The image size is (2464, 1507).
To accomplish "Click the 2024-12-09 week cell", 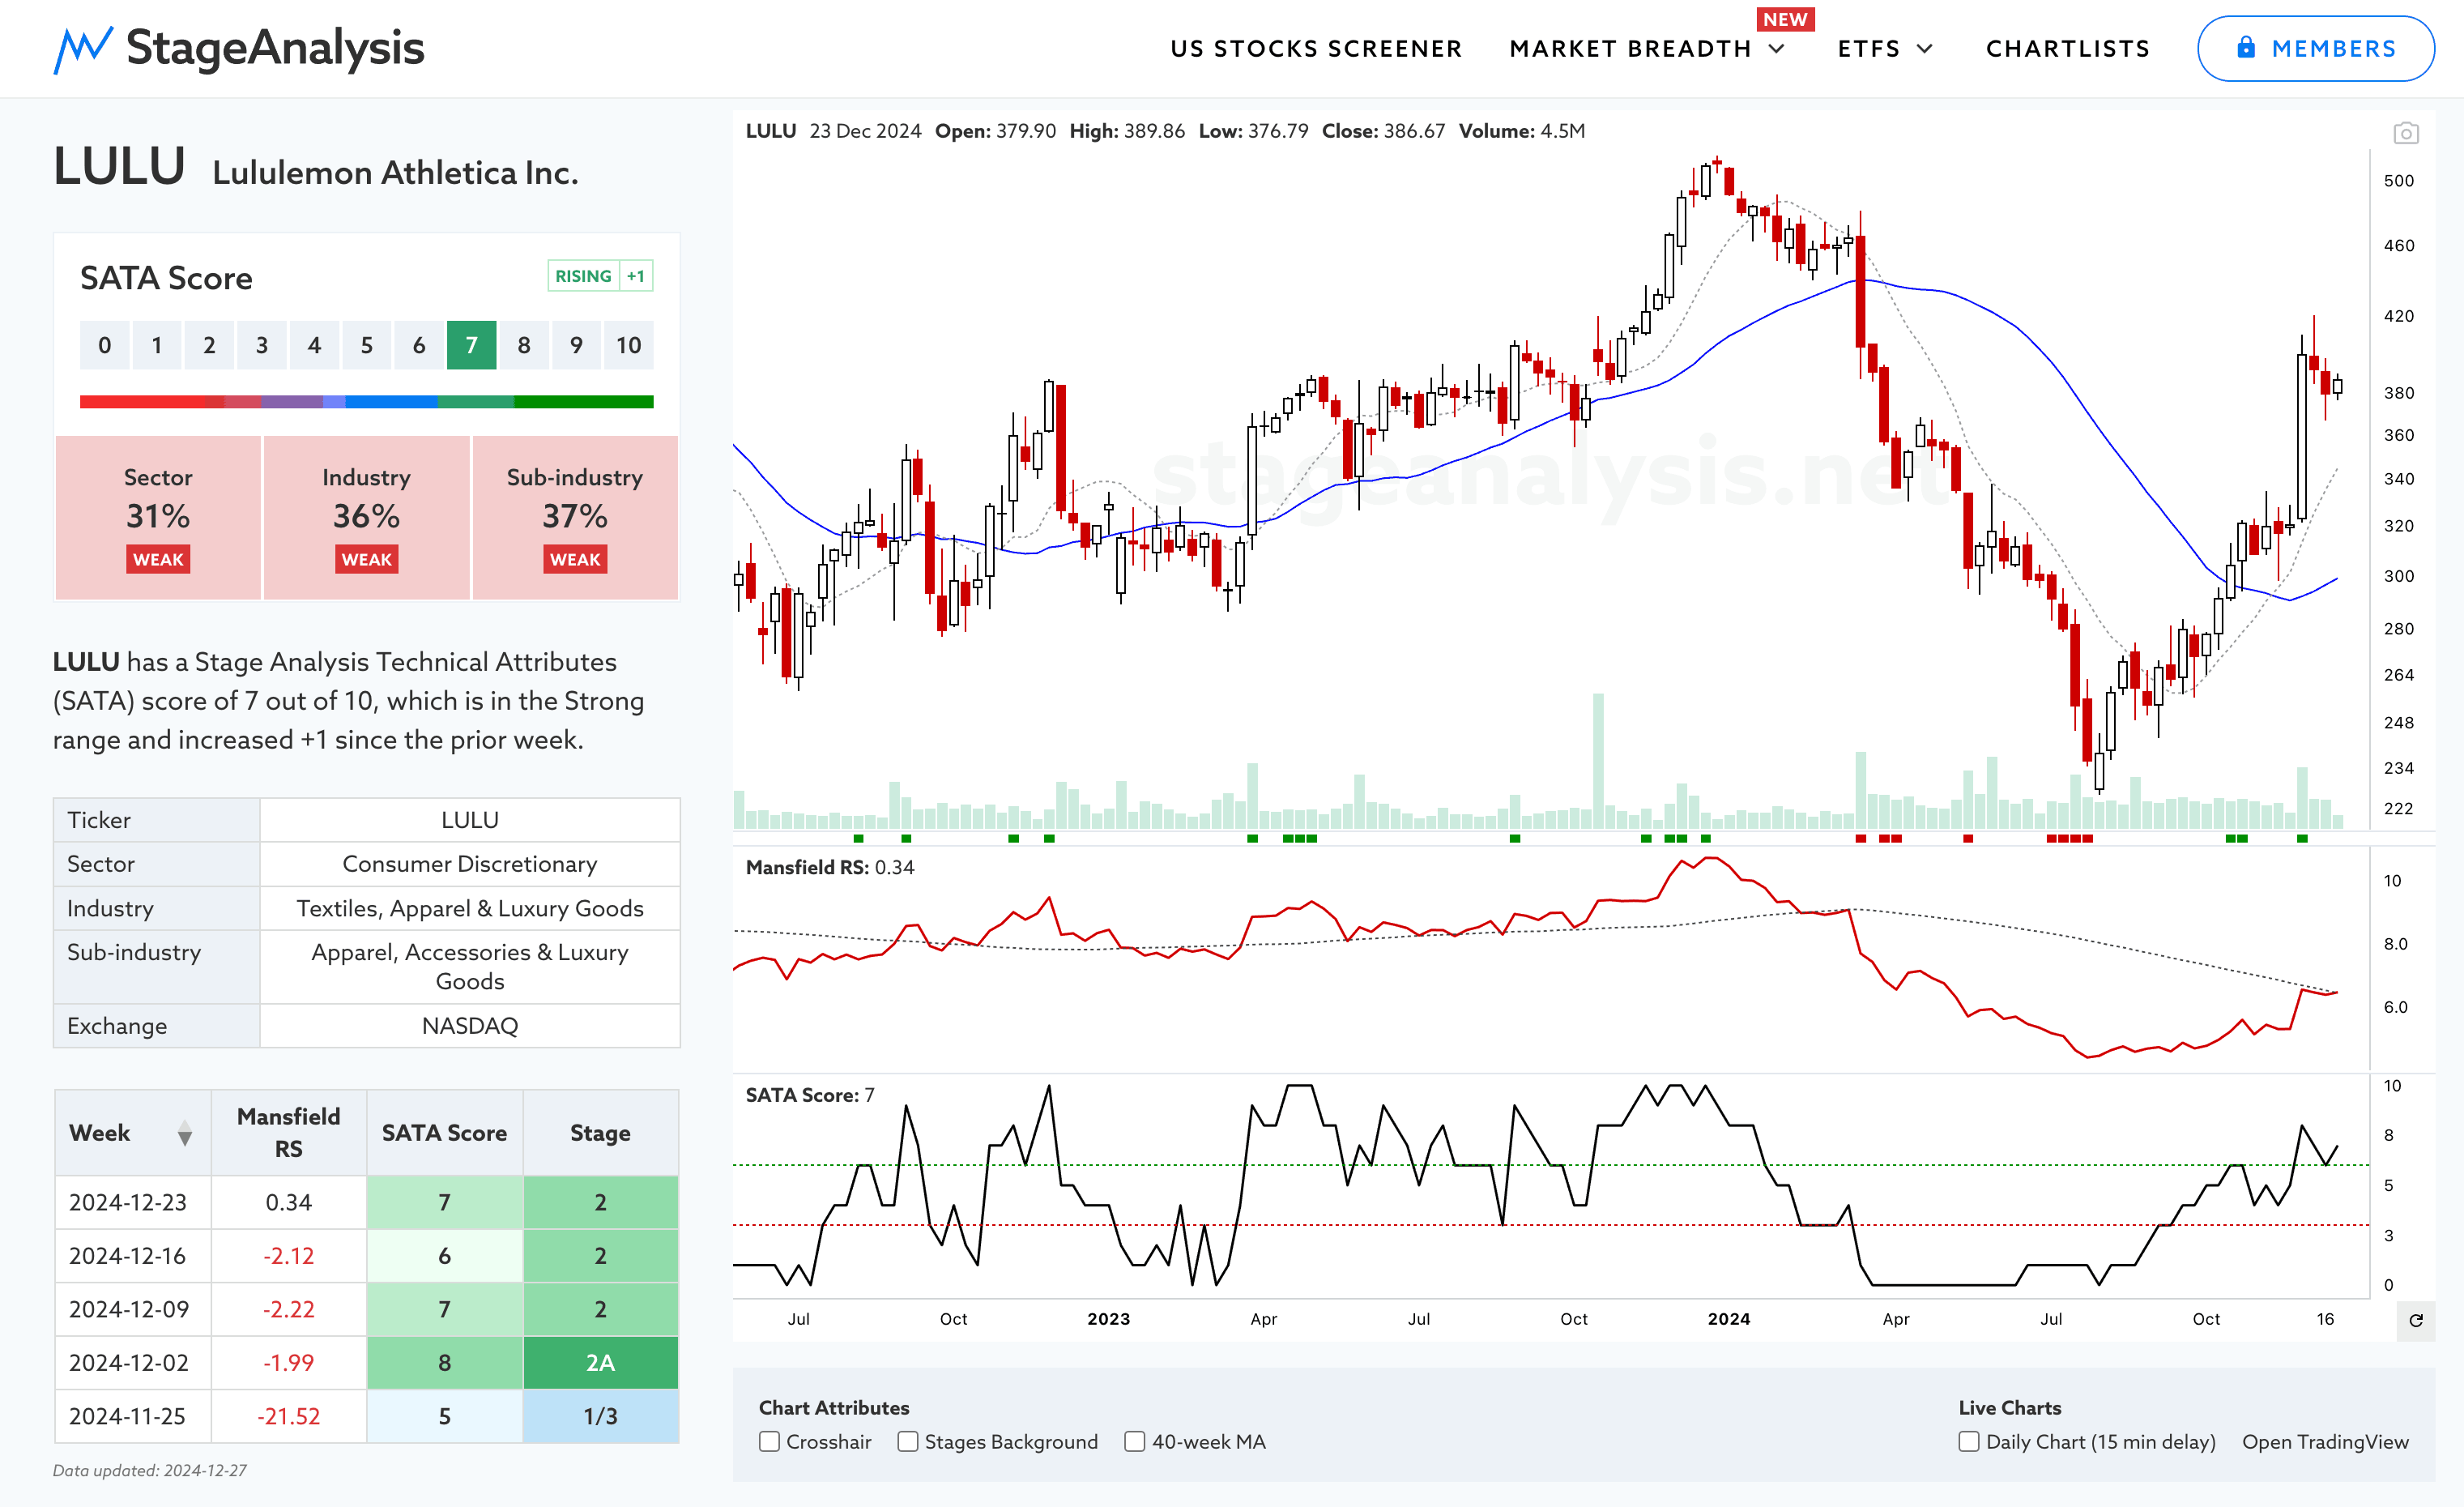I will (133, 1309).
